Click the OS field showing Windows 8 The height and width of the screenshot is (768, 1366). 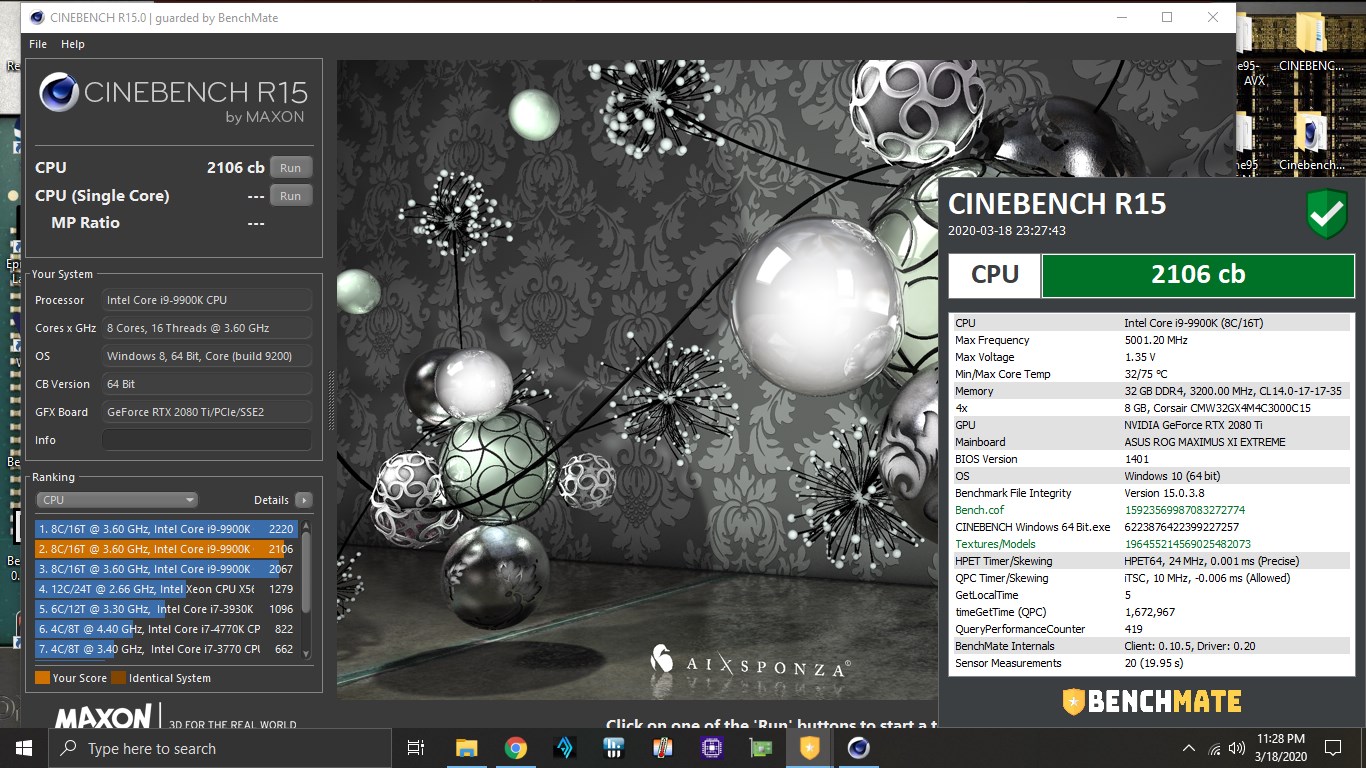[x=207, y=356]
